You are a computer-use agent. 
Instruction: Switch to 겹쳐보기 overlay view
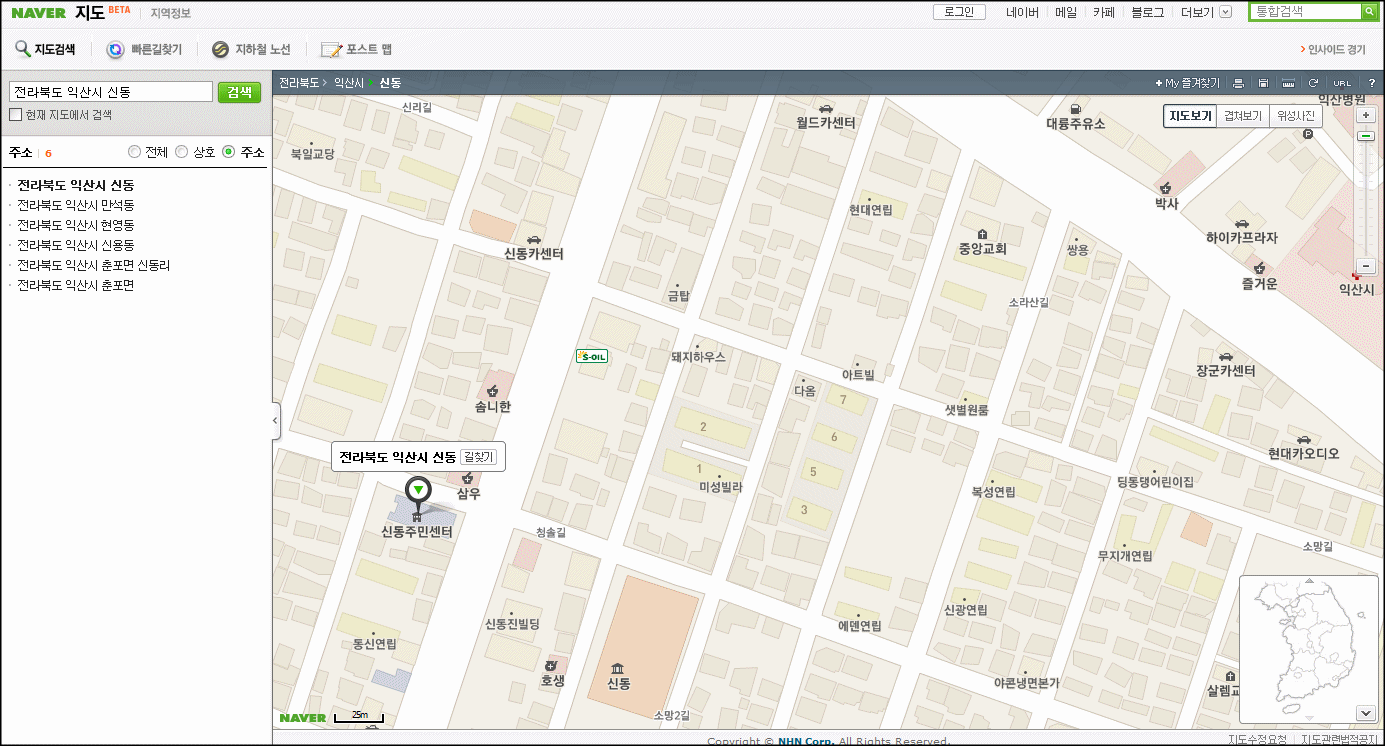click(x=1244, y=116)
